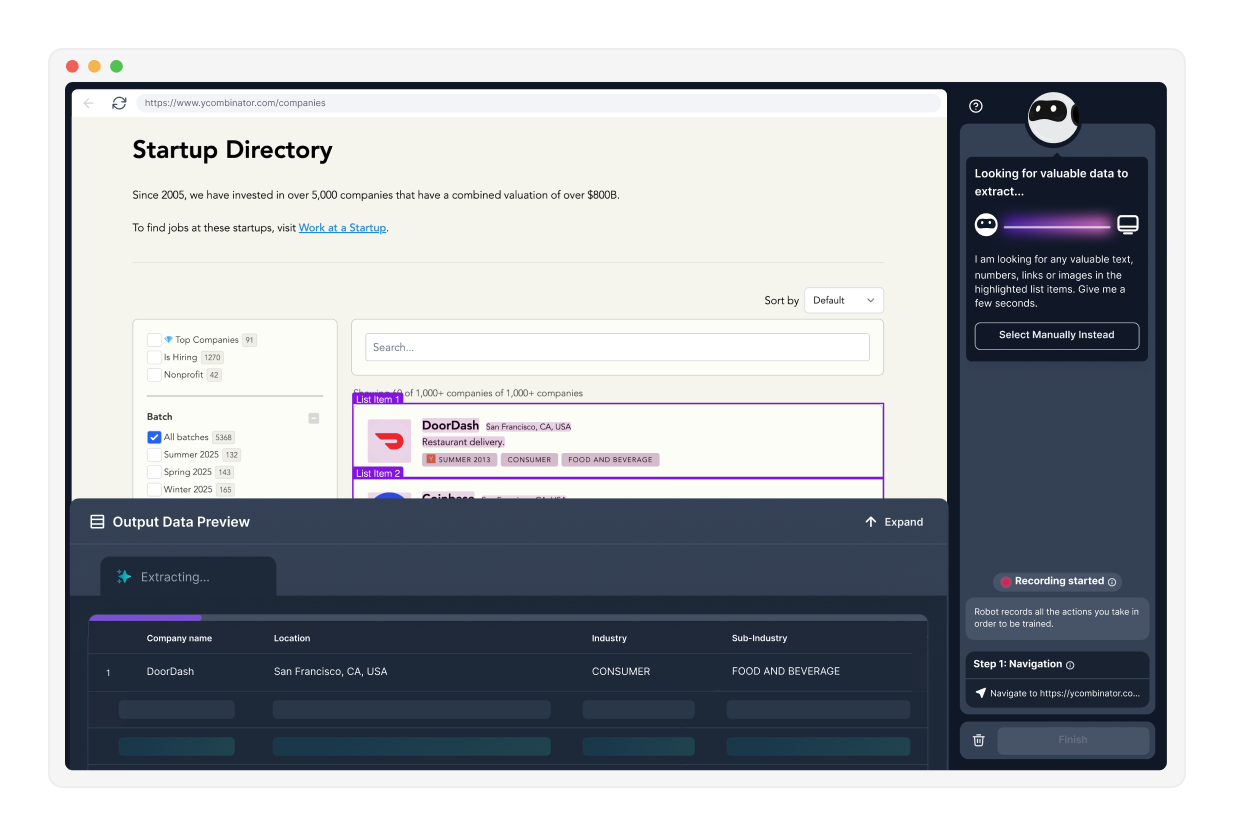The height and width of the screenshot is (840, 1237).
Task: Click the row number 1 cell
Action: tap(108, 673)
